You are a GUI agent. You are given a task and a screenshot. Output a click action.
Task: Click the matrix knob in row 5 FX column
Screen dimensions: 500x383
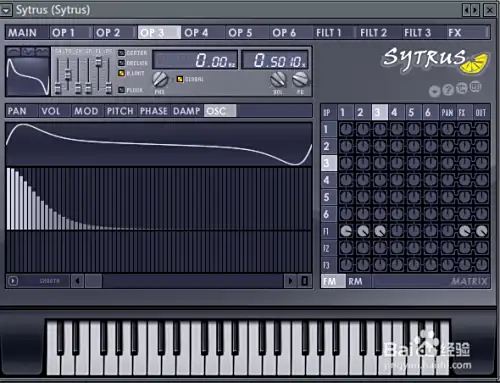click(x=464, y=197)
